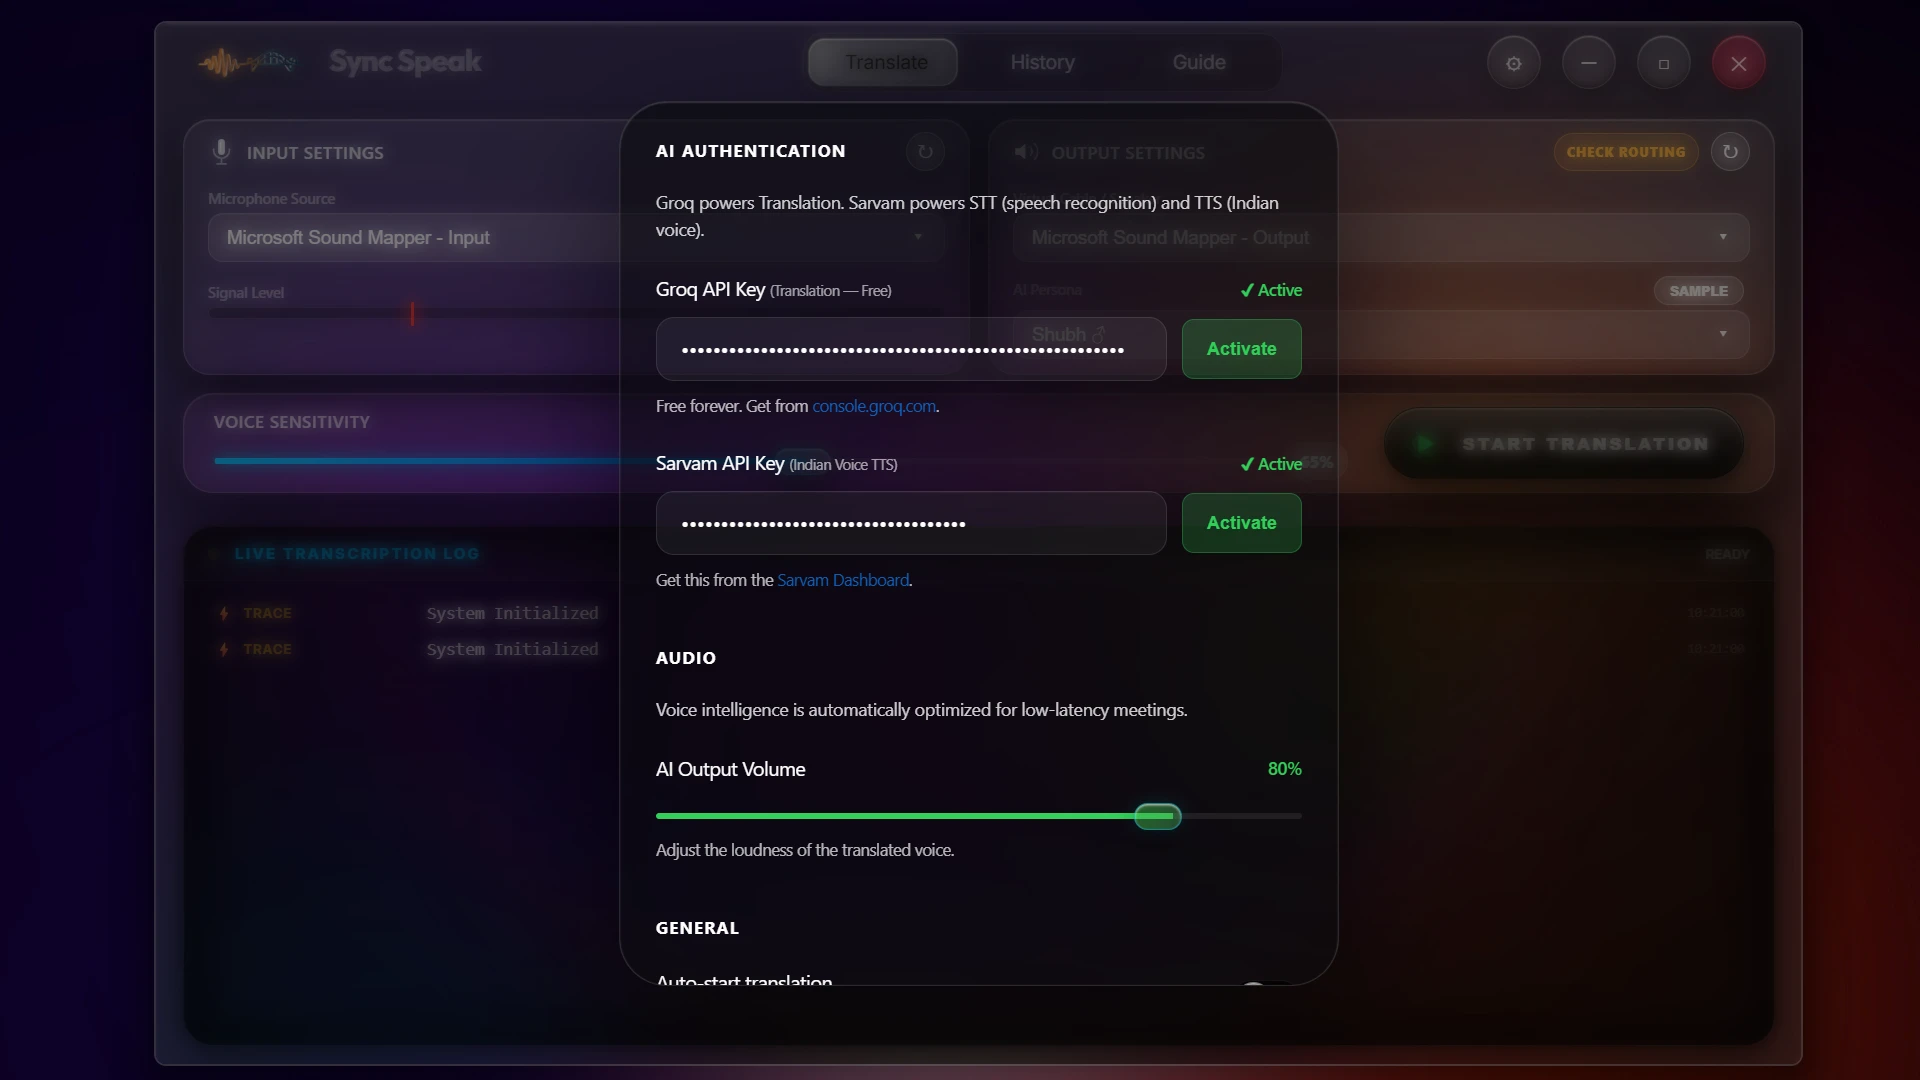Close the Sync Speak window
This screenshot has height=1080, width=1920.
click(1739, 63)
